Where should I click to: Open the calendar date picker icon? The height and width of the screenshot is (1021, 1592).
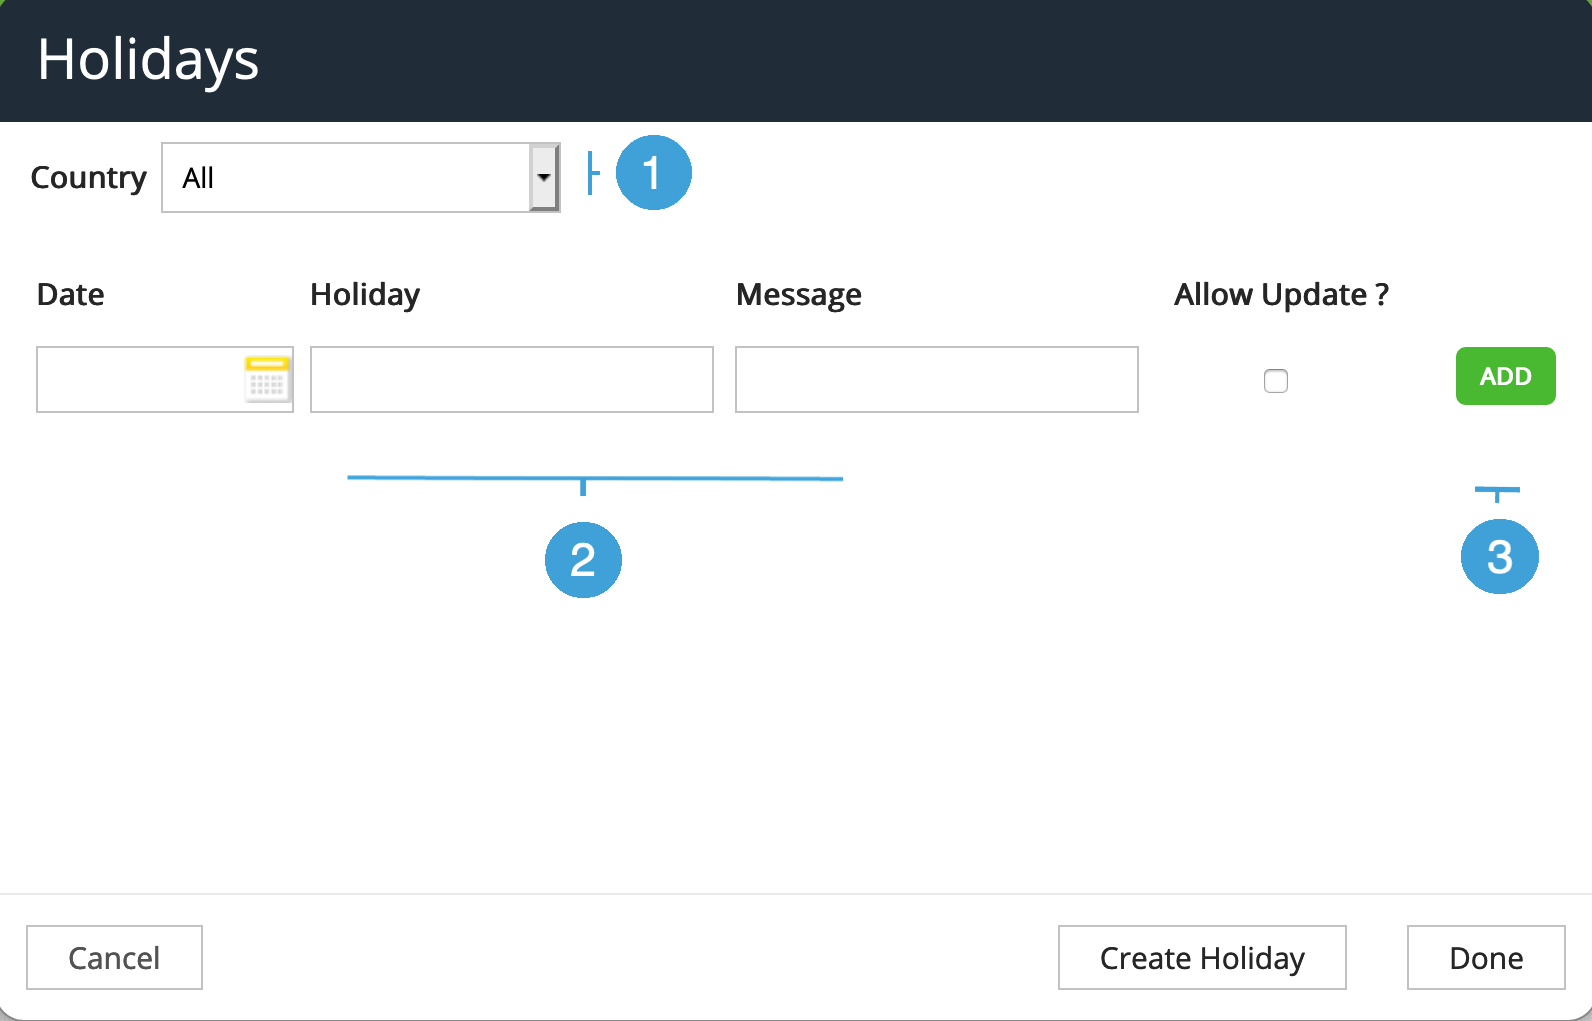click(267, 379)
